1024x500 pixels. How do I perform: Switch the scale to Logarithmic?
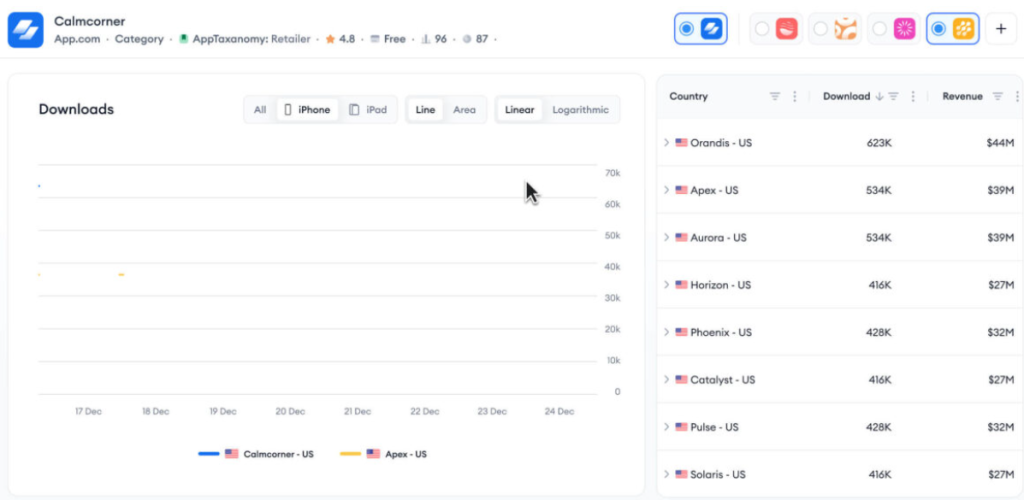click(580, 110)
